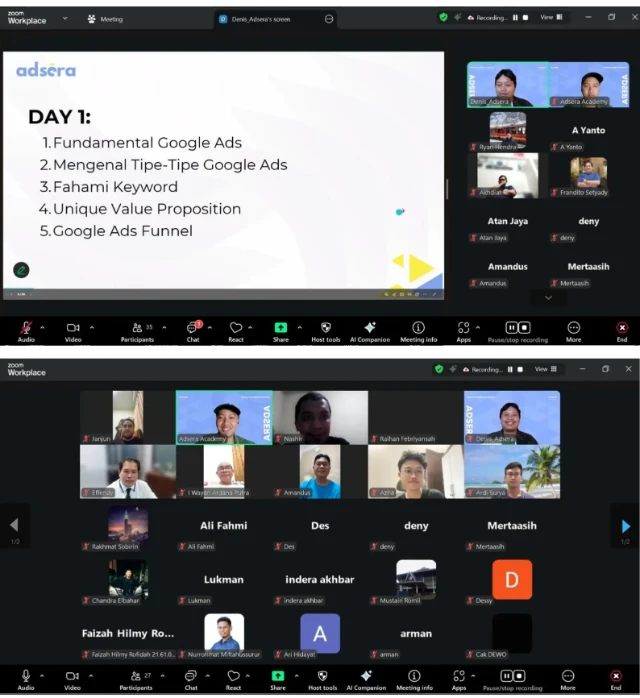Open Host tools in bottom window
The width and height of the screenshot is (640, 698).
[x=323, y=680]
